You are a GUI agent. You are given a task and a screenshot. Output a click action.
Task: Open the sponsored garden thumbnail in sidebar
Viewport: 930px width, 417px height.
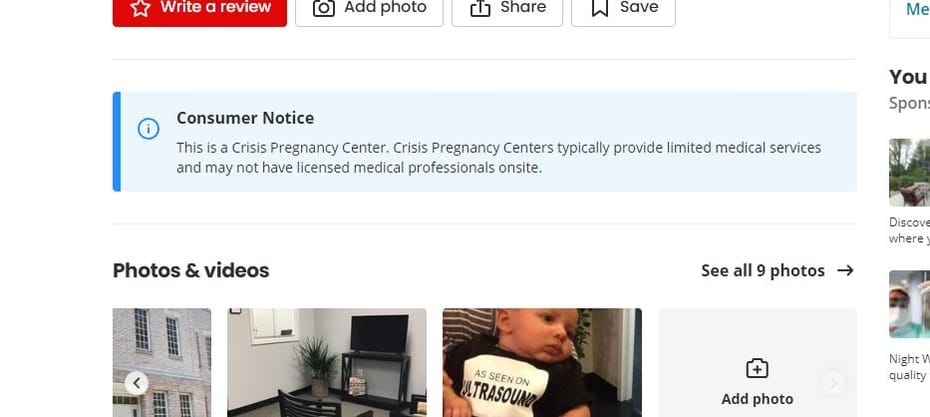pos(909,172)
